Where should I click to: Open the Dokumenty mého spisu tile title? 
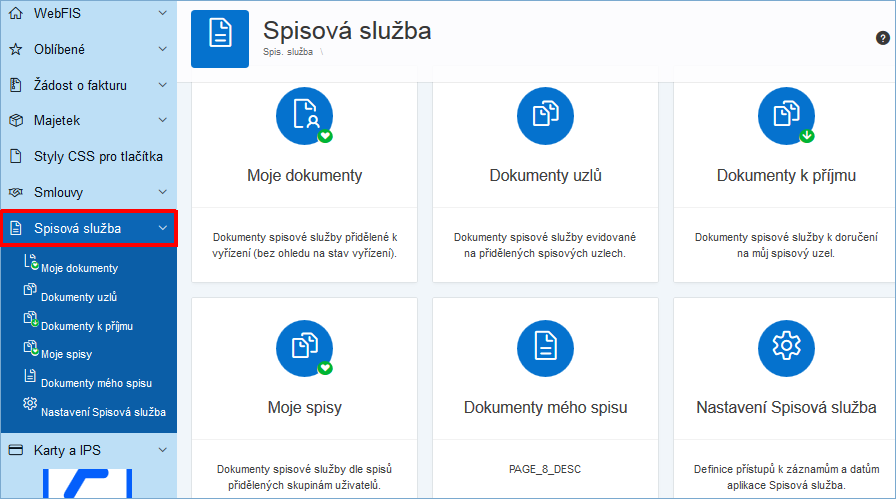tap(546, 408)
